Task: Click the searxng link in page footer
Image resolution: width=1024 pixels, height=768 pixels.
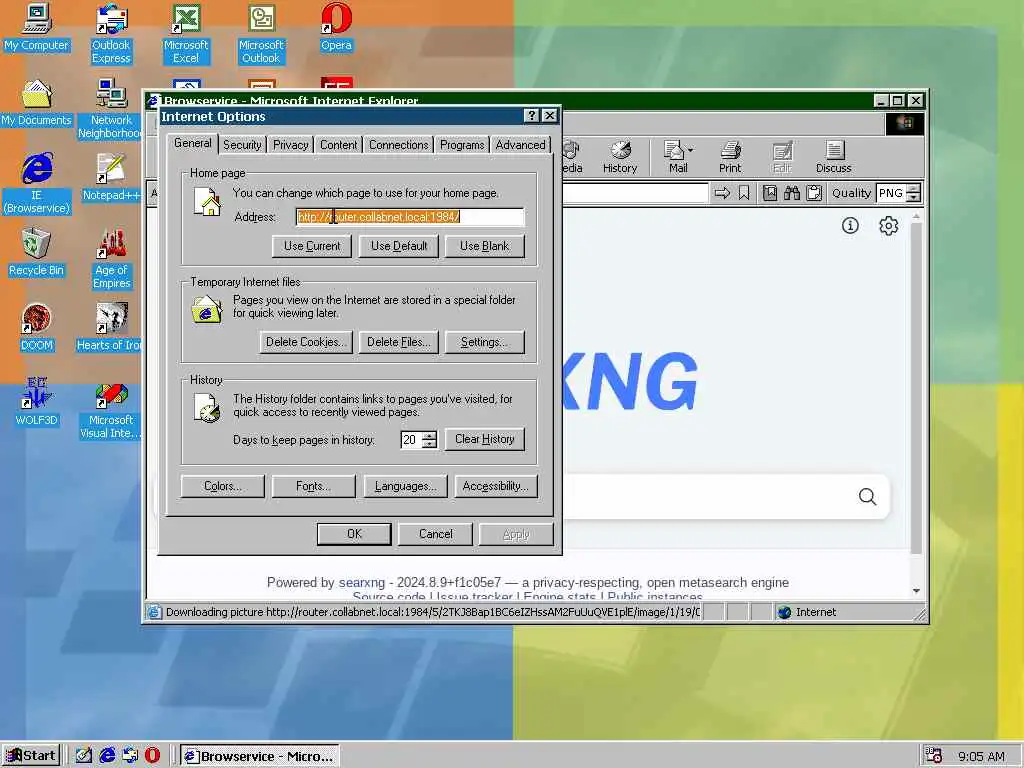Action: pos(362,583)
